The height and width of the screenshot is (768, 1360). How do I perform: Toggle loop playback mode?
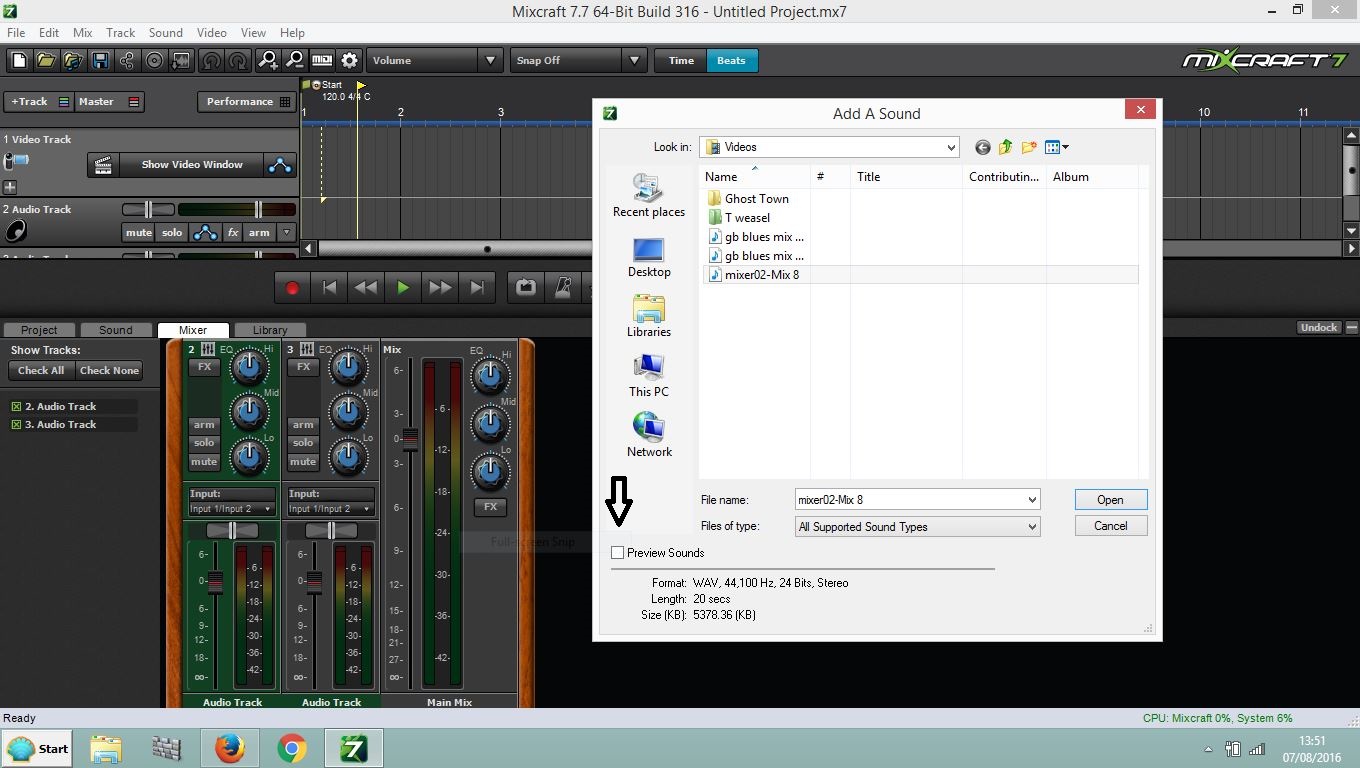pos(526,288)
